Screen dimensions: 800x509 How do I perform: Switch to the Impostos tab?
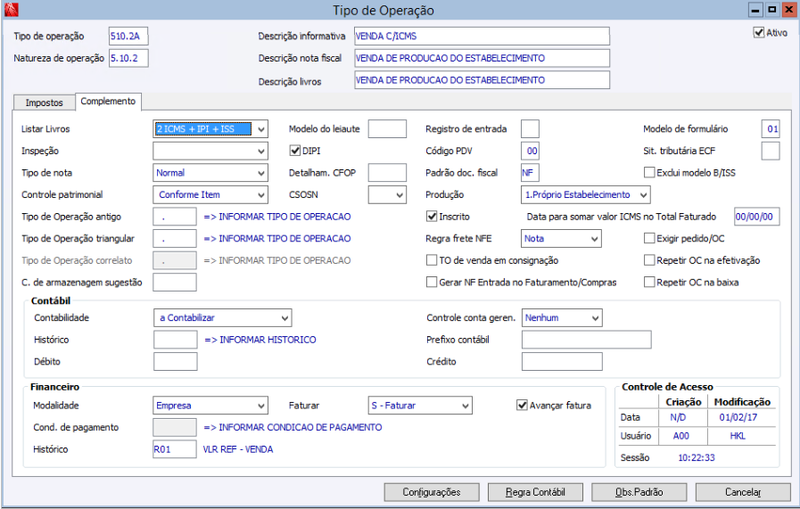(43, 102)
